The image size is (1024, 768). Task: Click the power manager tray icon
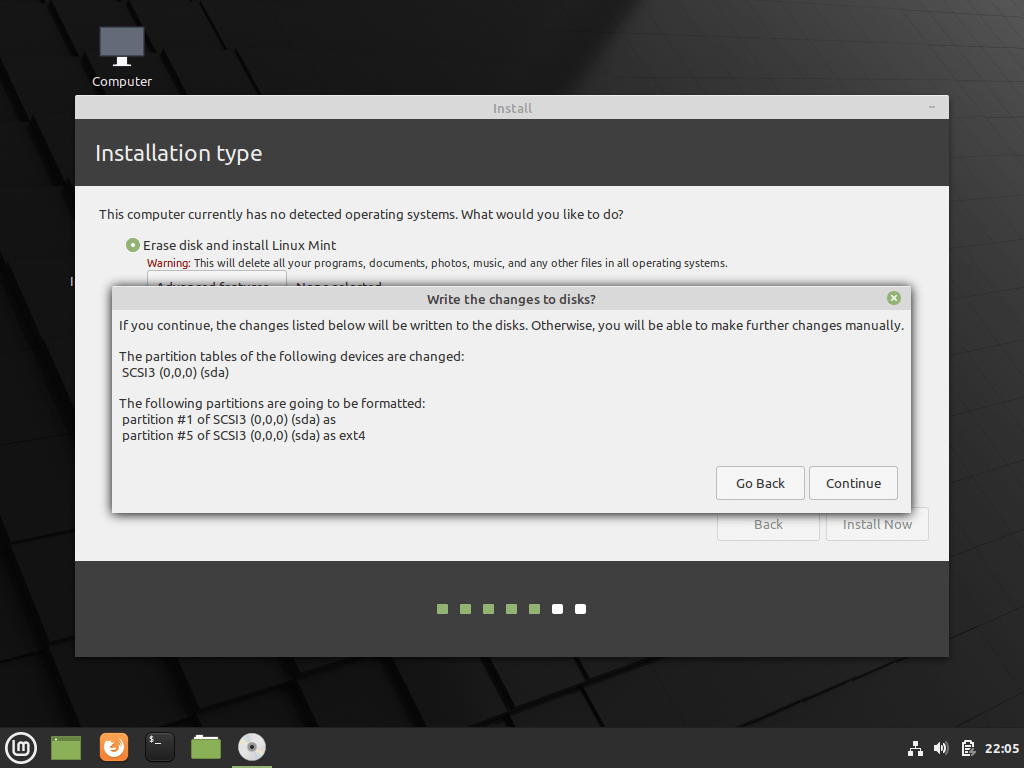coord(967,748)
